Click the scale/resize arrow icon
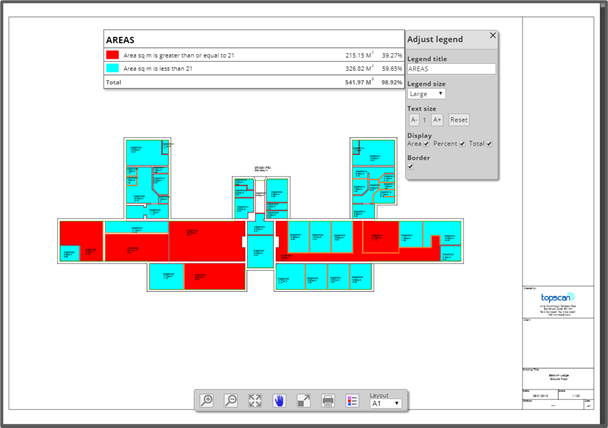Image resolution: width=608 pixels, height=428 pixels. (x=303, y=400)
